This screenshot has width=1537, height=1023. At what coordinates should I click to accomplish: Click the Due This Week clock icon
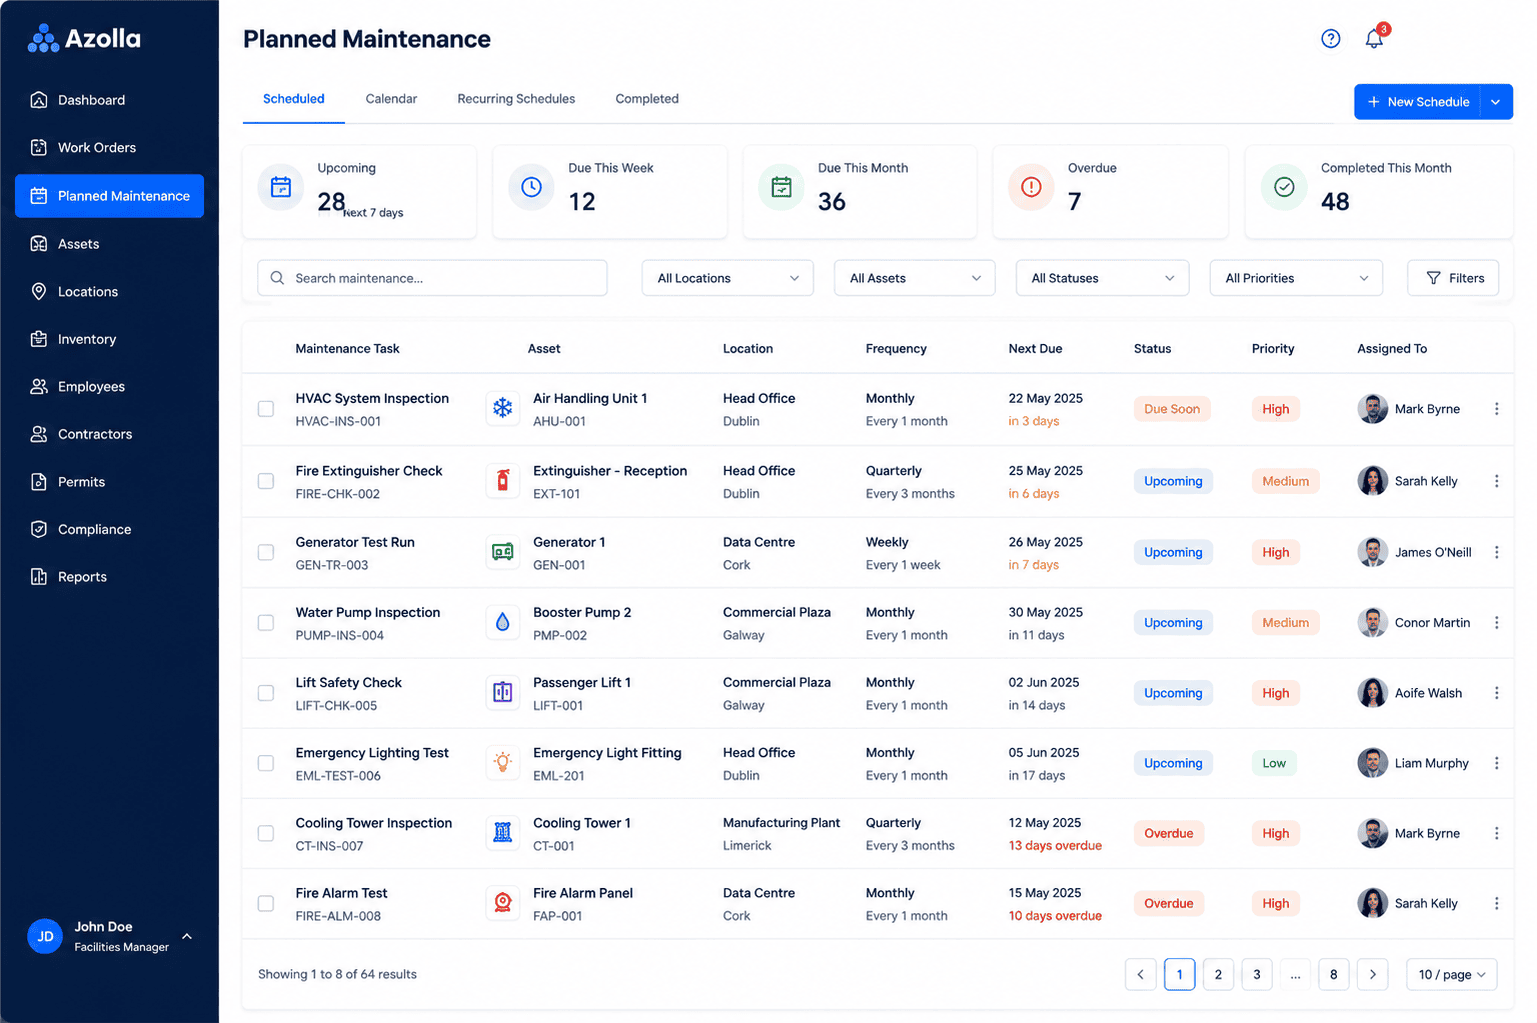pyautogui.click(x=531, y=187)
